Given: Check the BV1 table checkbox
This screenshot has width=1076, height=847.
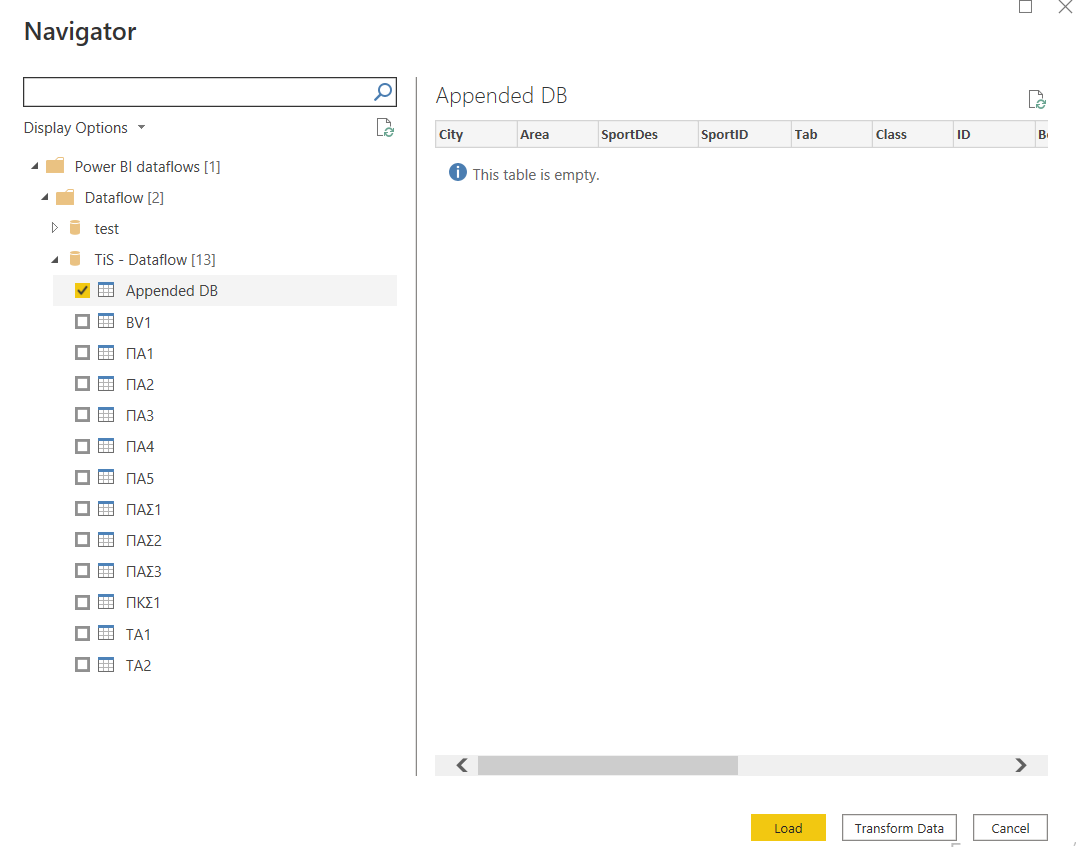Looking at the screenshot, I should point(82,321).
